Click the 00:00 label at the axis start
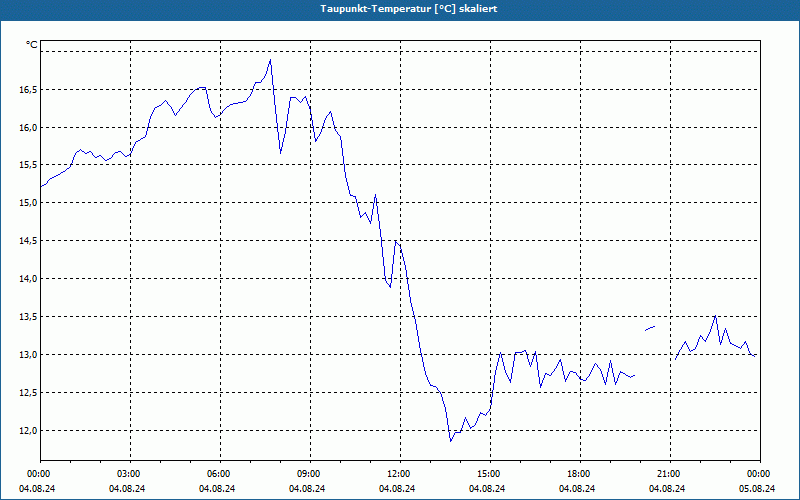Screen dimensions: 800x500 coord(40,474)
